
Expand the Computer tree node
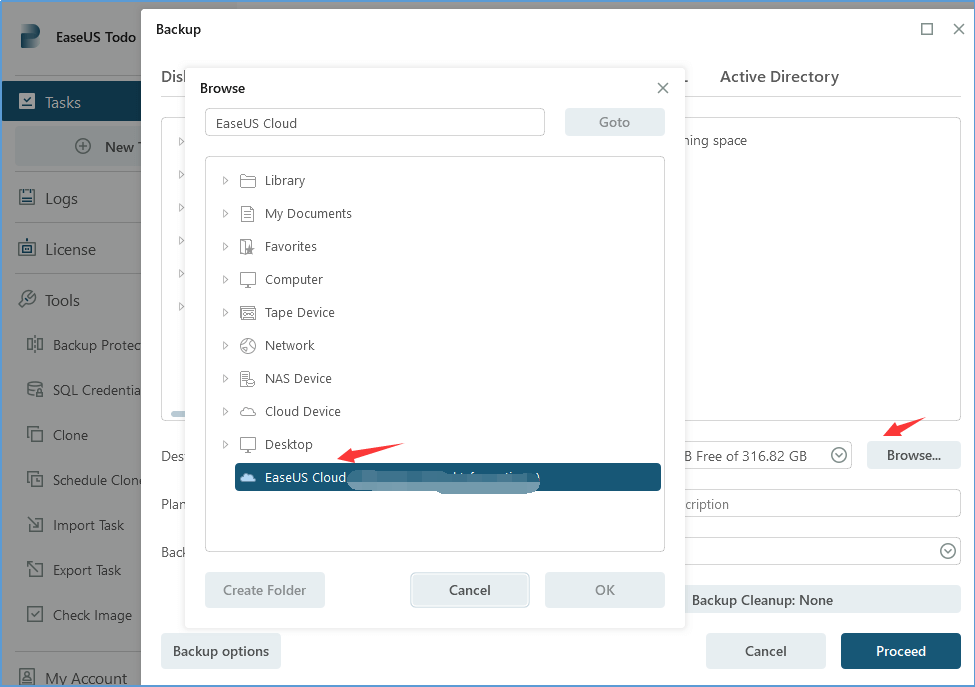225,280
